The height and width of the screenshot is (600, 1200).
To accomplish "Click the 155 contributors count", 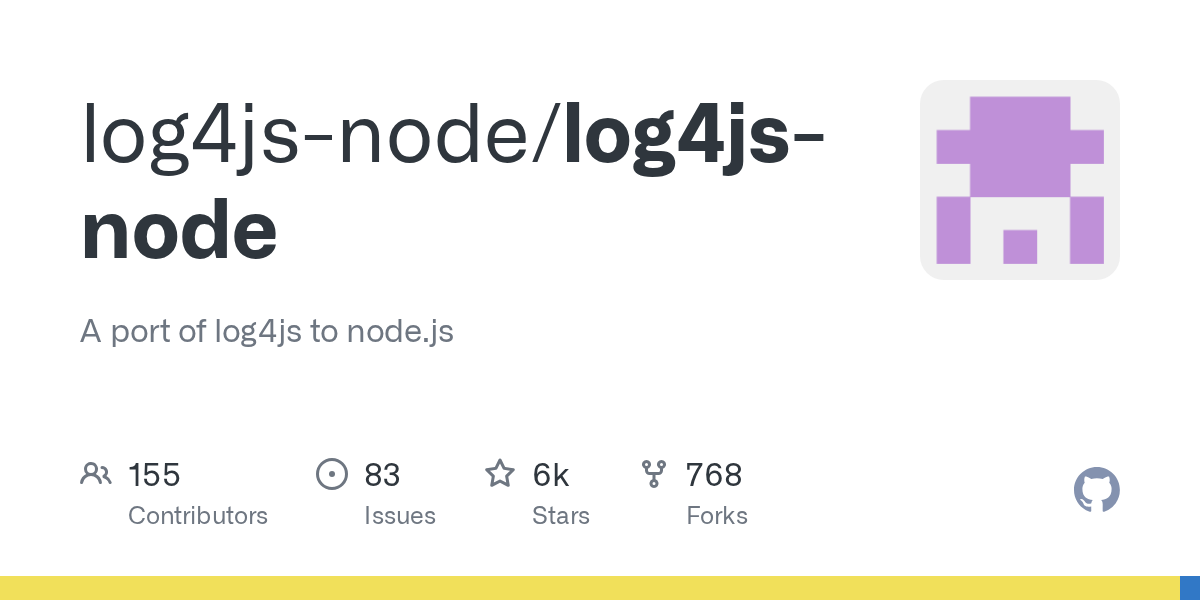I will tap(154, 475).
